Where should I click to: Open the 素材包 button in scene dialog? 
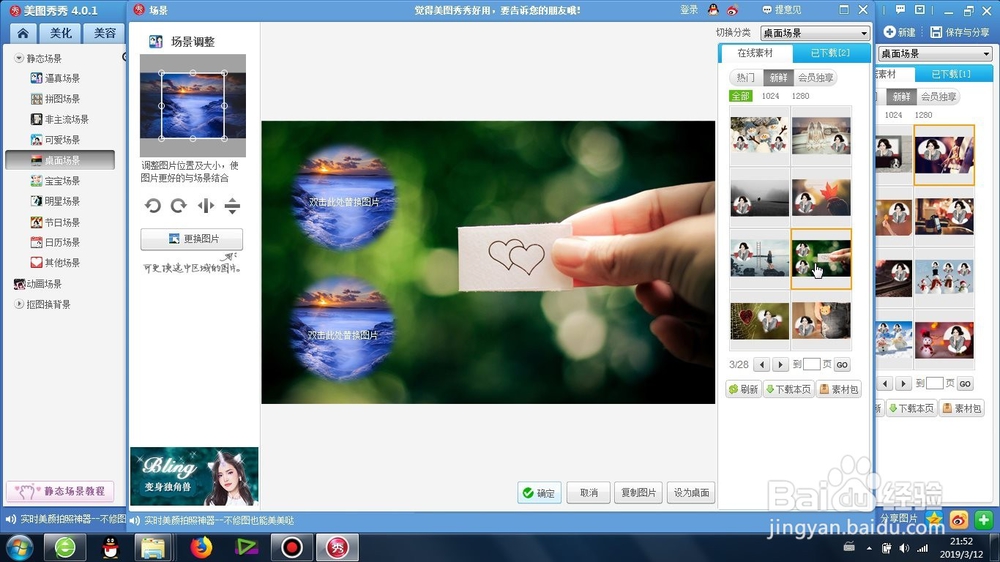point(839,389)
